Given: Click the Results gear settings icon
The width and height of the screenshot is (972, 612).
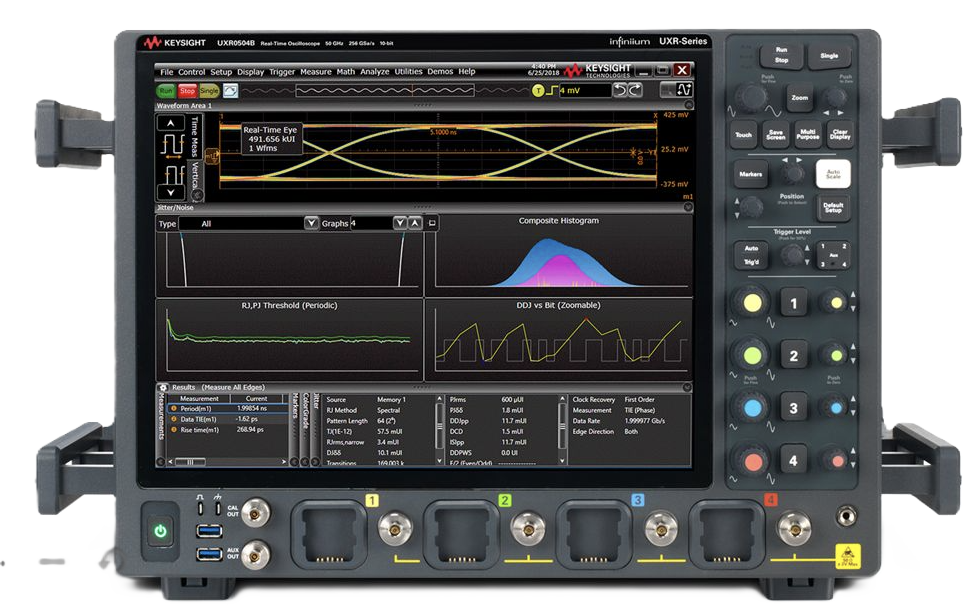Looking at the screenshot, I should pos(162,386).
